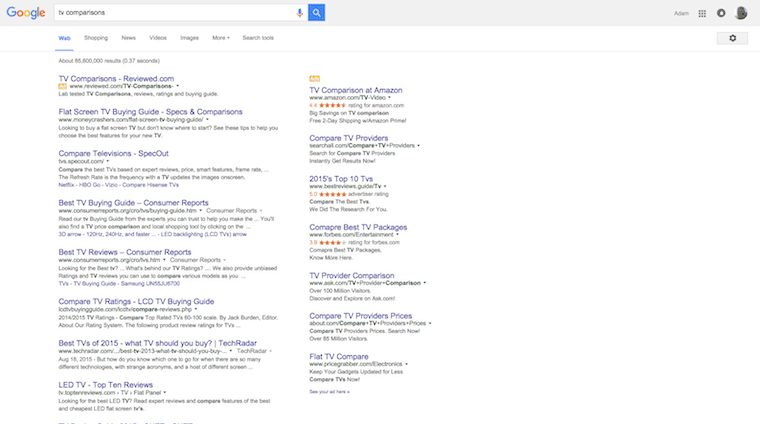Expand dropdown arrow beside ask.com URL
The image size is (760, 424).
pos(425,283)
